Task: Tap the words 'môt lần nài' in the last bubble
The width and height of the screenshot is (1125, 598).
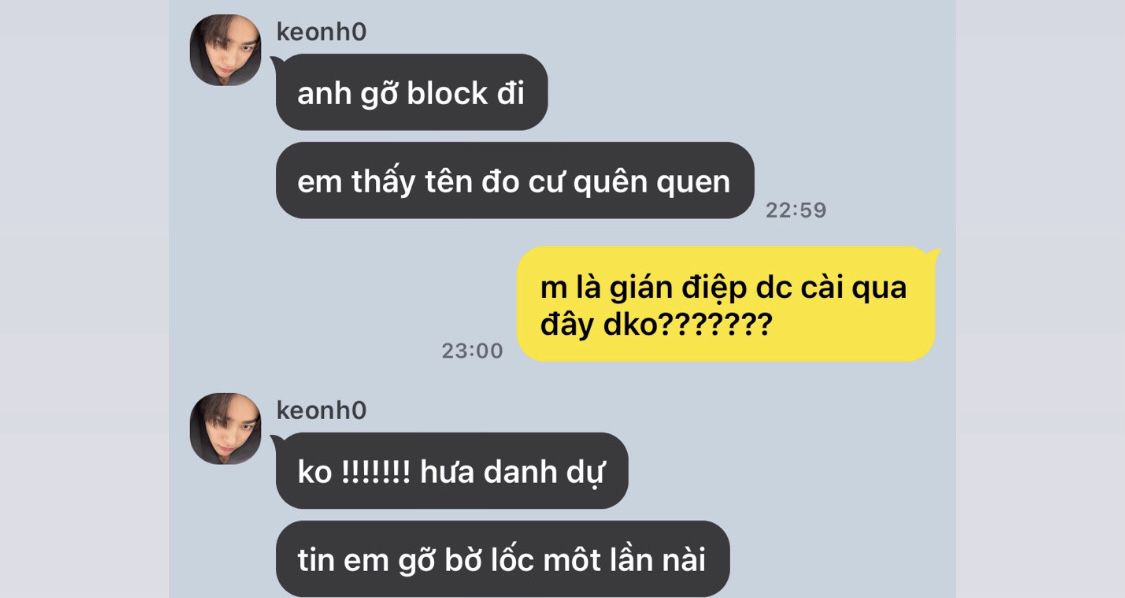Action: pyautogui.click(x=624, y=560)
